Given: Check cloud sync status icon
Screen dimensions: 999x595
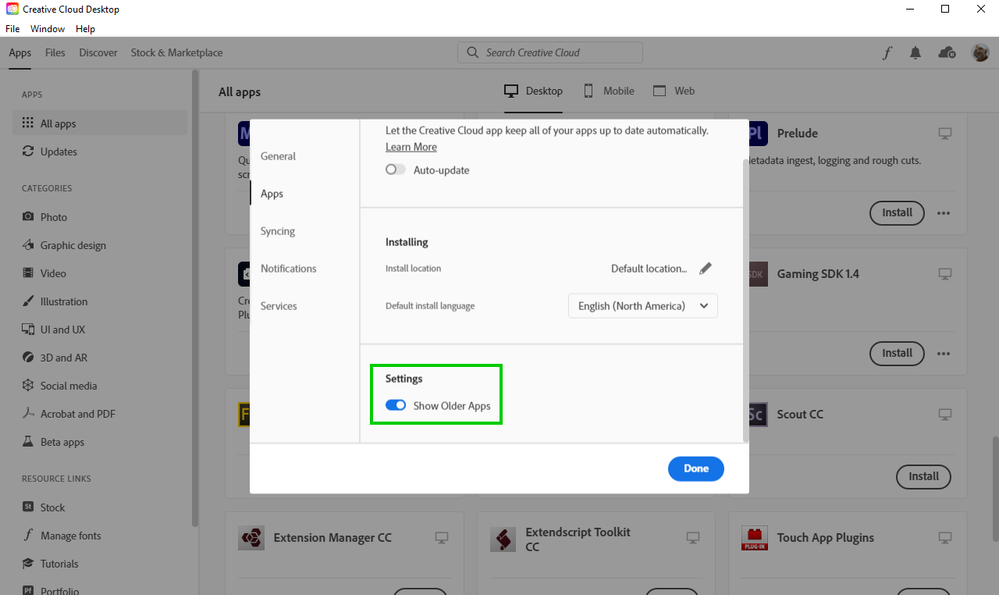Looking at the screenshot, I should coord(947,53).
